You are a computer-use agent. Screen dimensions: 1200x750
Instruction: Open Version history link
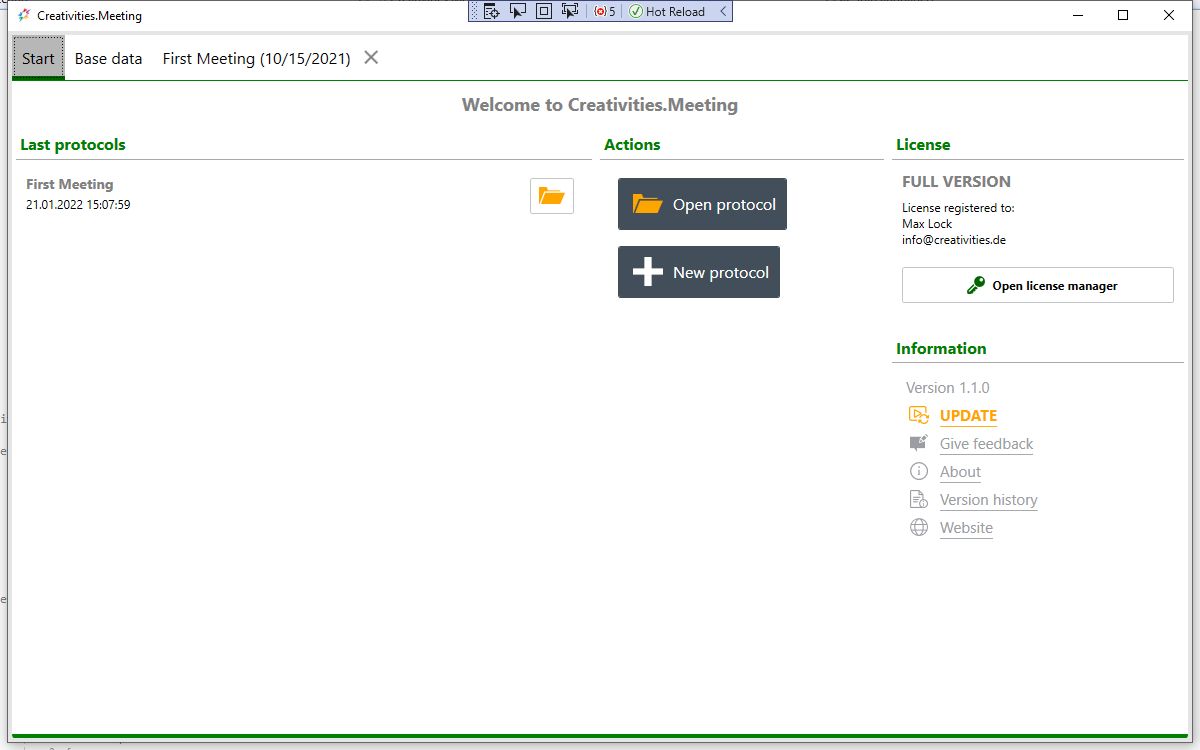989,500
